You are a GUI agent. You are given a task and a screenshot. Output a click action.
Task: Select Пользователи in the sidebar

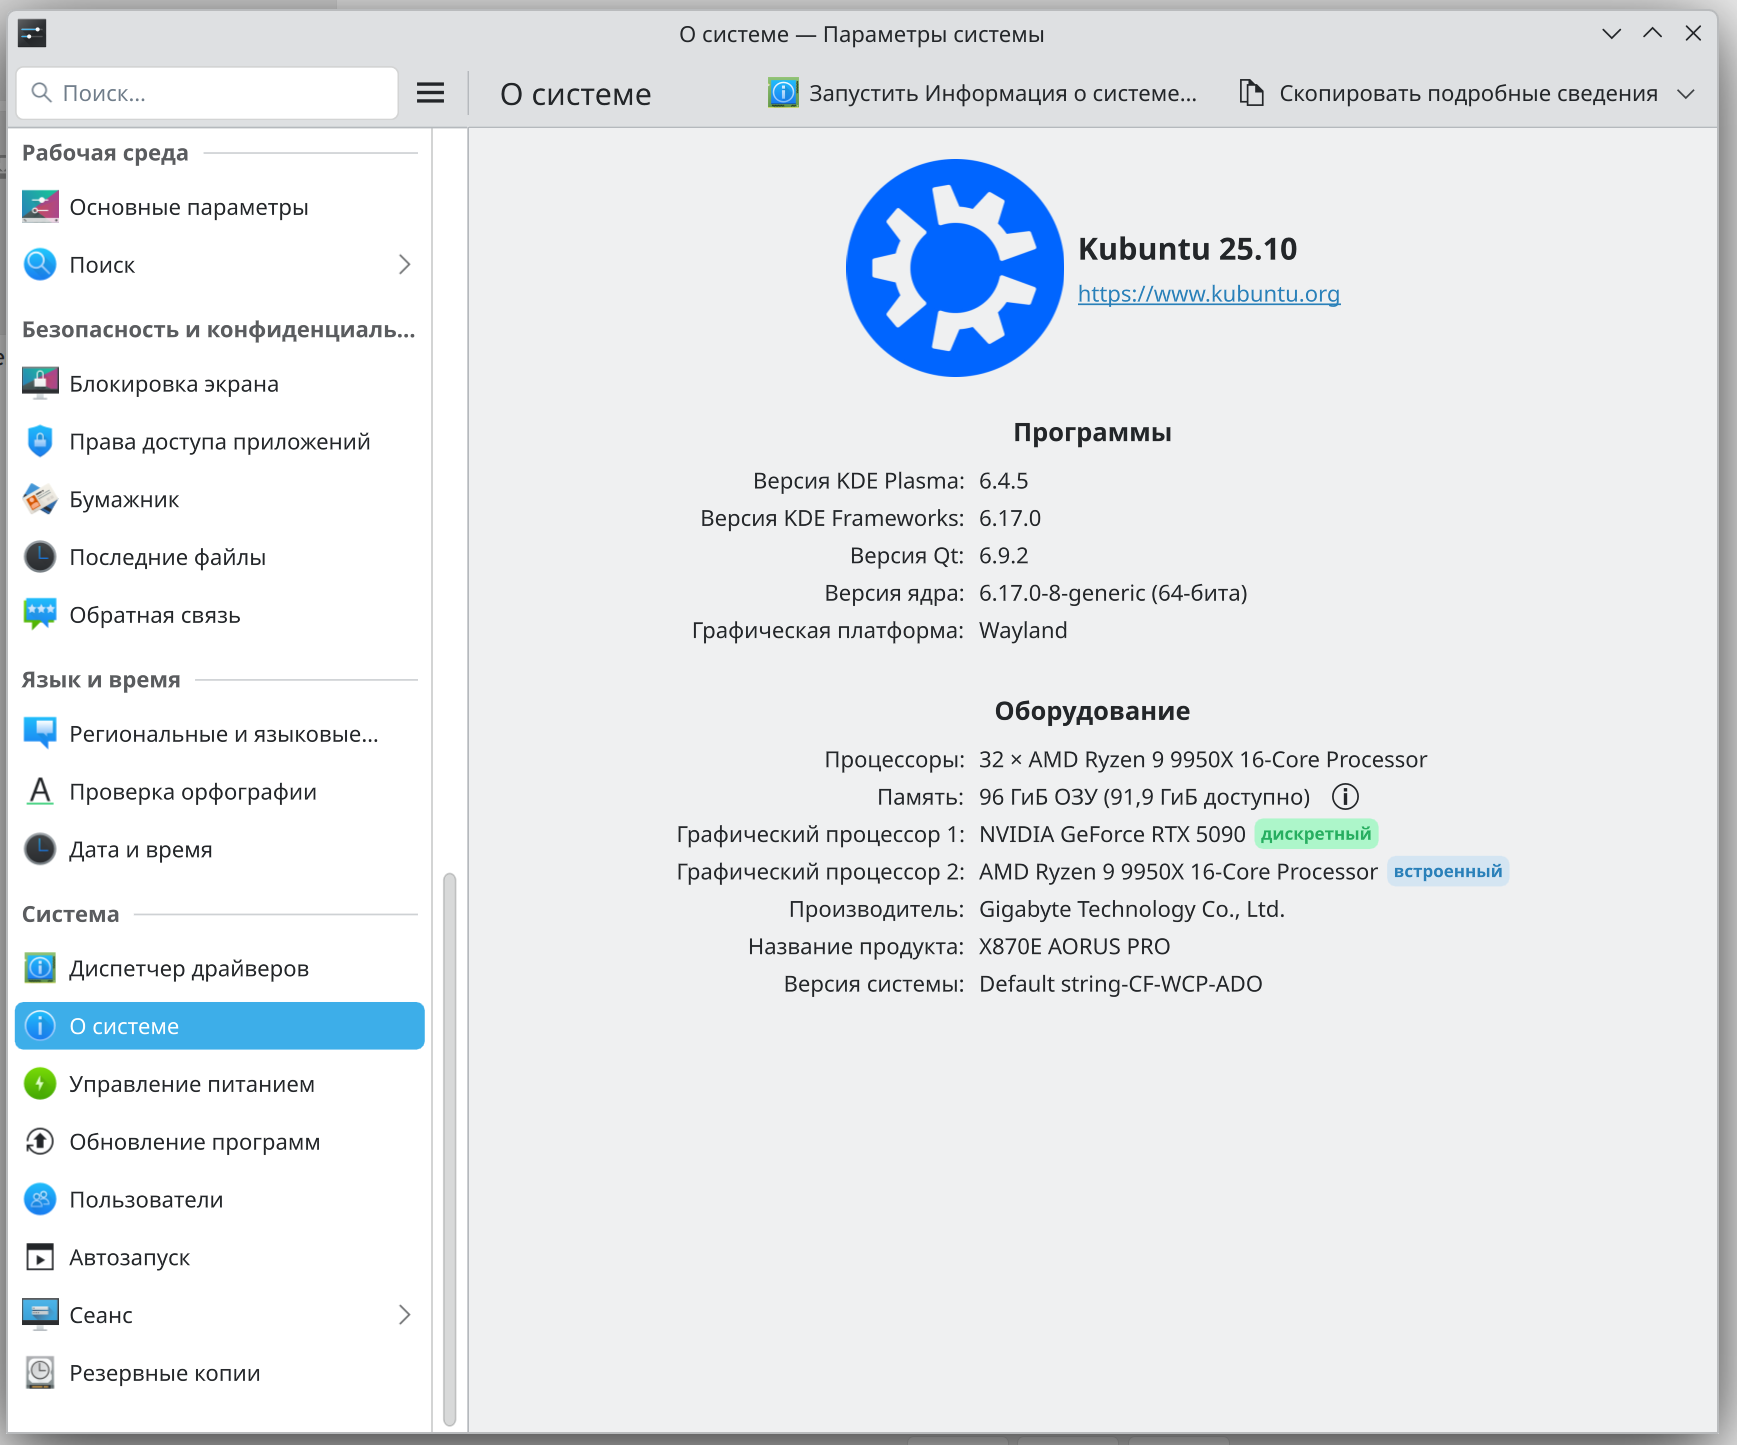coord(146,1200)
